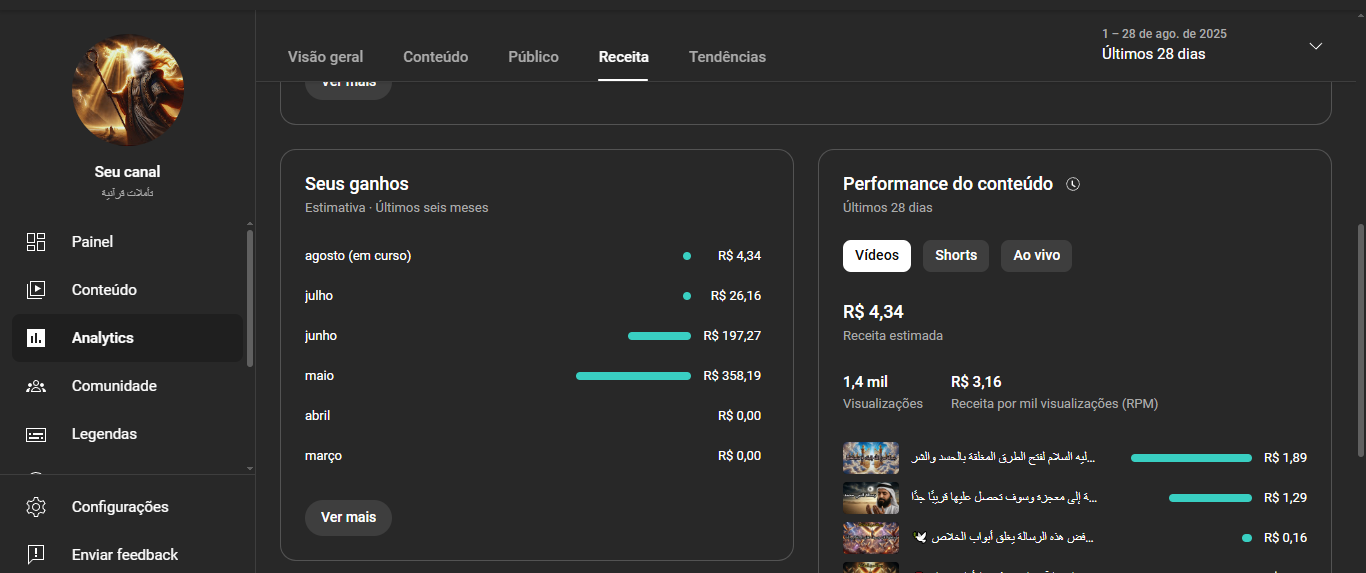The width and height of the screenshot is (1366, 573).
Task: Select the Receita tab
Action: tap(624, 57)
